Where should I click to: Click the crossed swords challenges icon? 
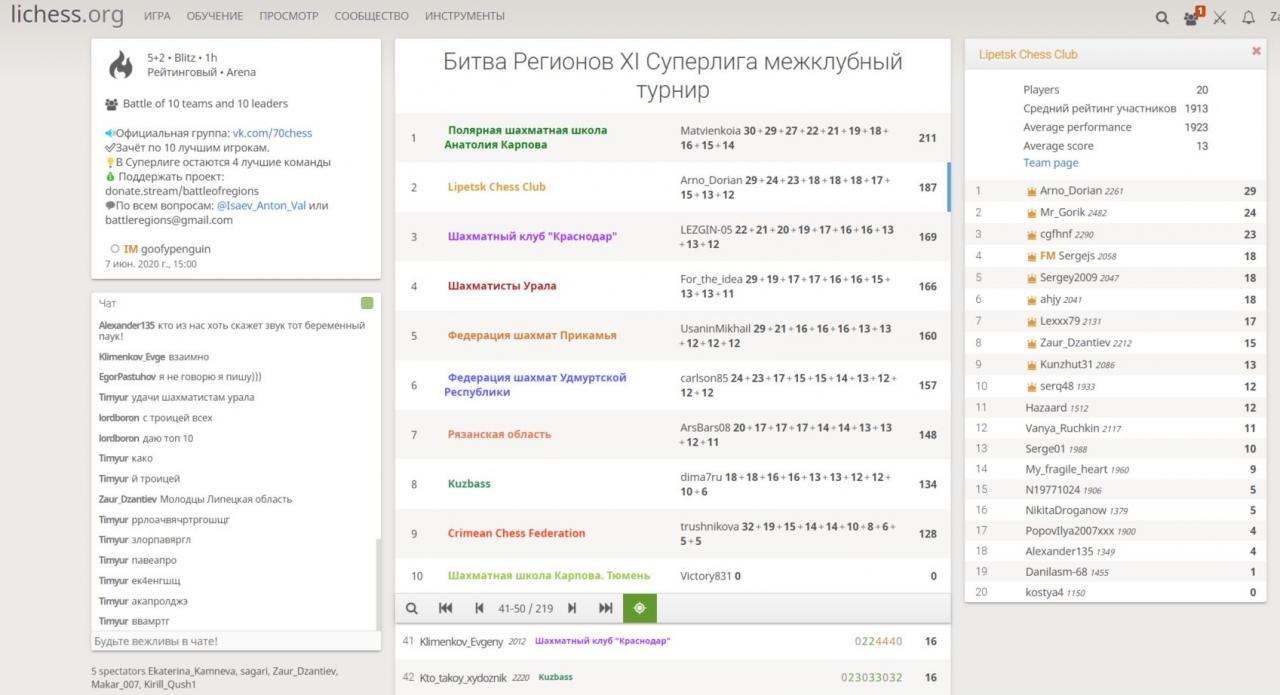(x=1219, y=17)
